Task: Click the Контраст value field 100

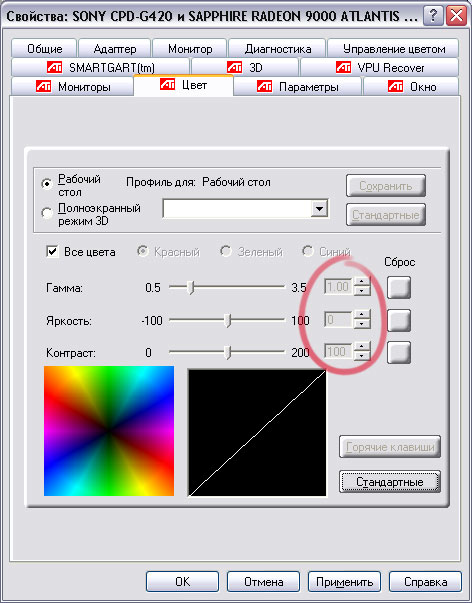Action: click(338, 351)
